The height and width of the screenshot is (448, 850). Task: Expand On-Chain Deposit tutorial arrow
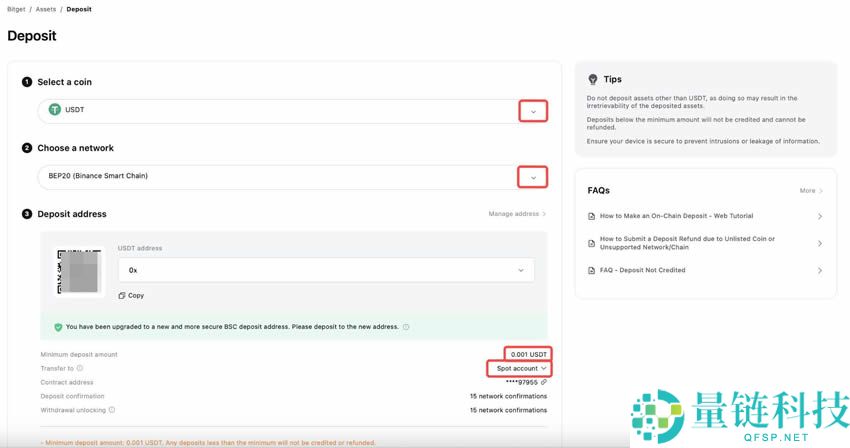pyautogui.click(x=820, y=216)
